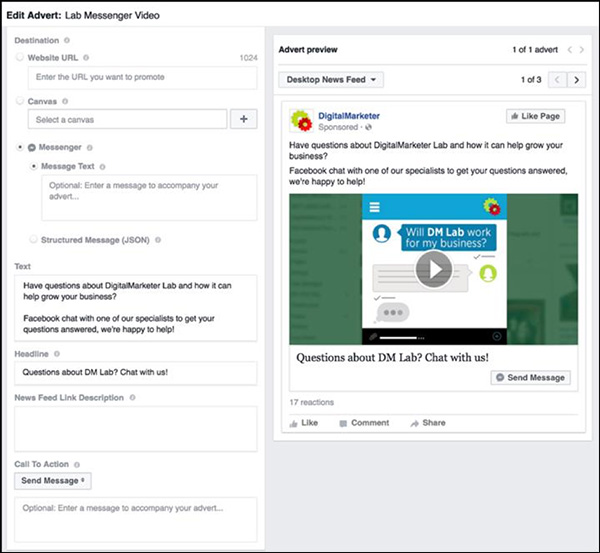Click the Like Page button
600x553 pixels.
535,116
